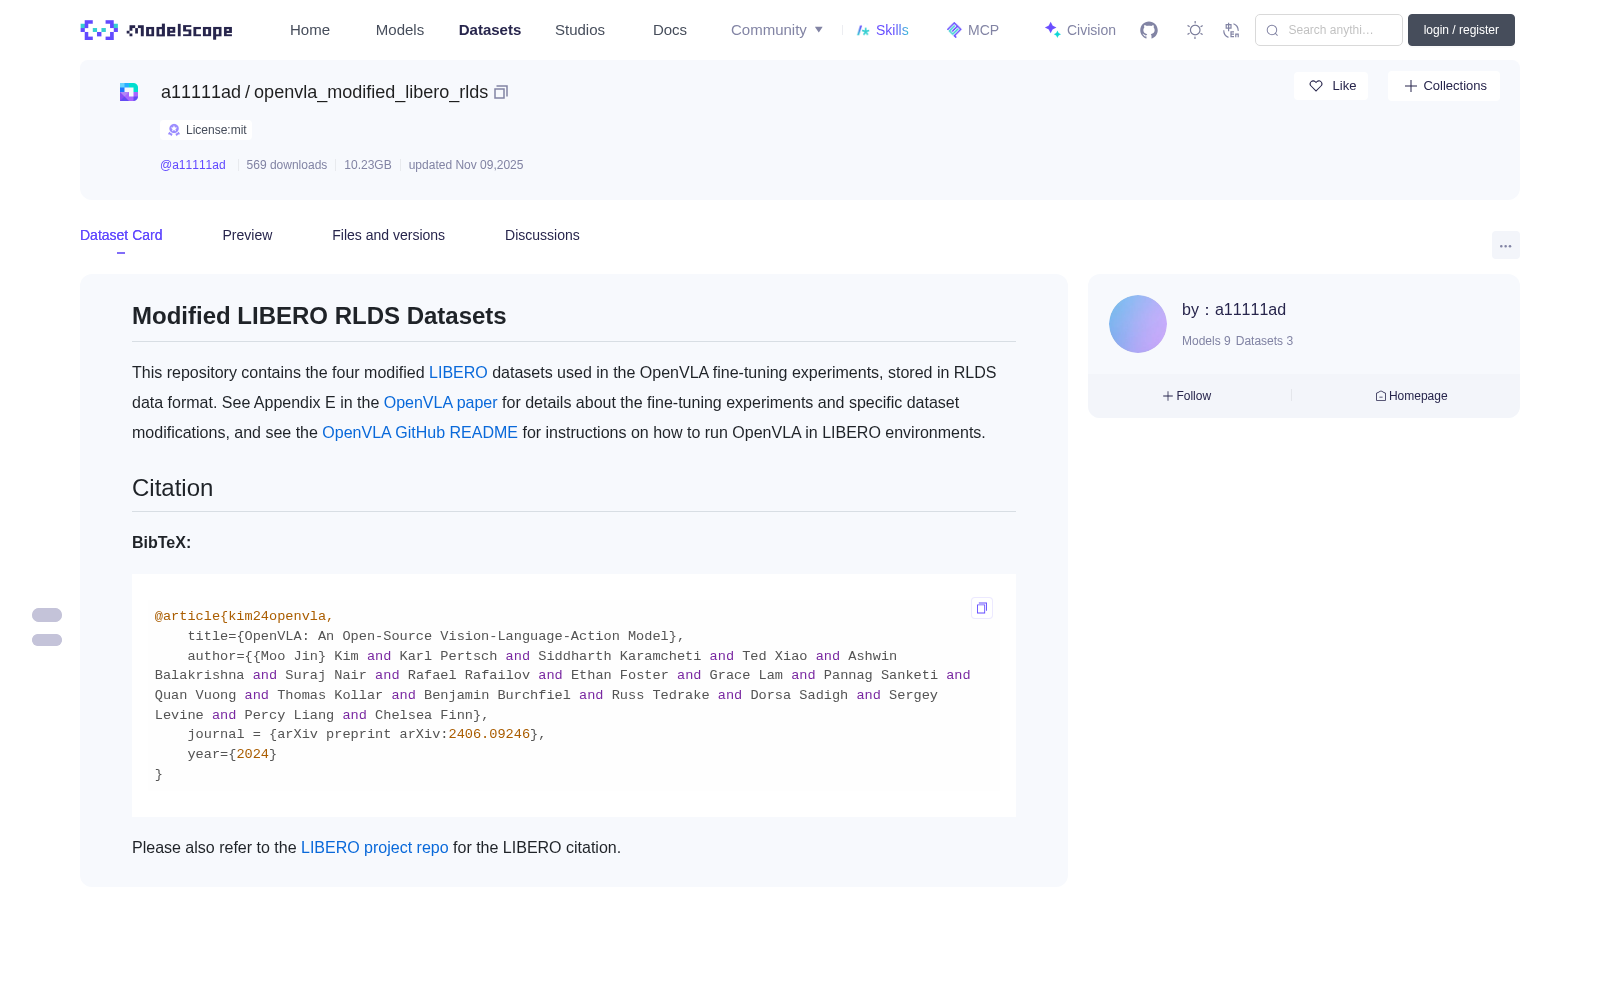1600x1000 pixels.
Task: Click the Modified LIBERO RLDS Datasets heading
Action: pyautogui.click(x=319, y=316)
